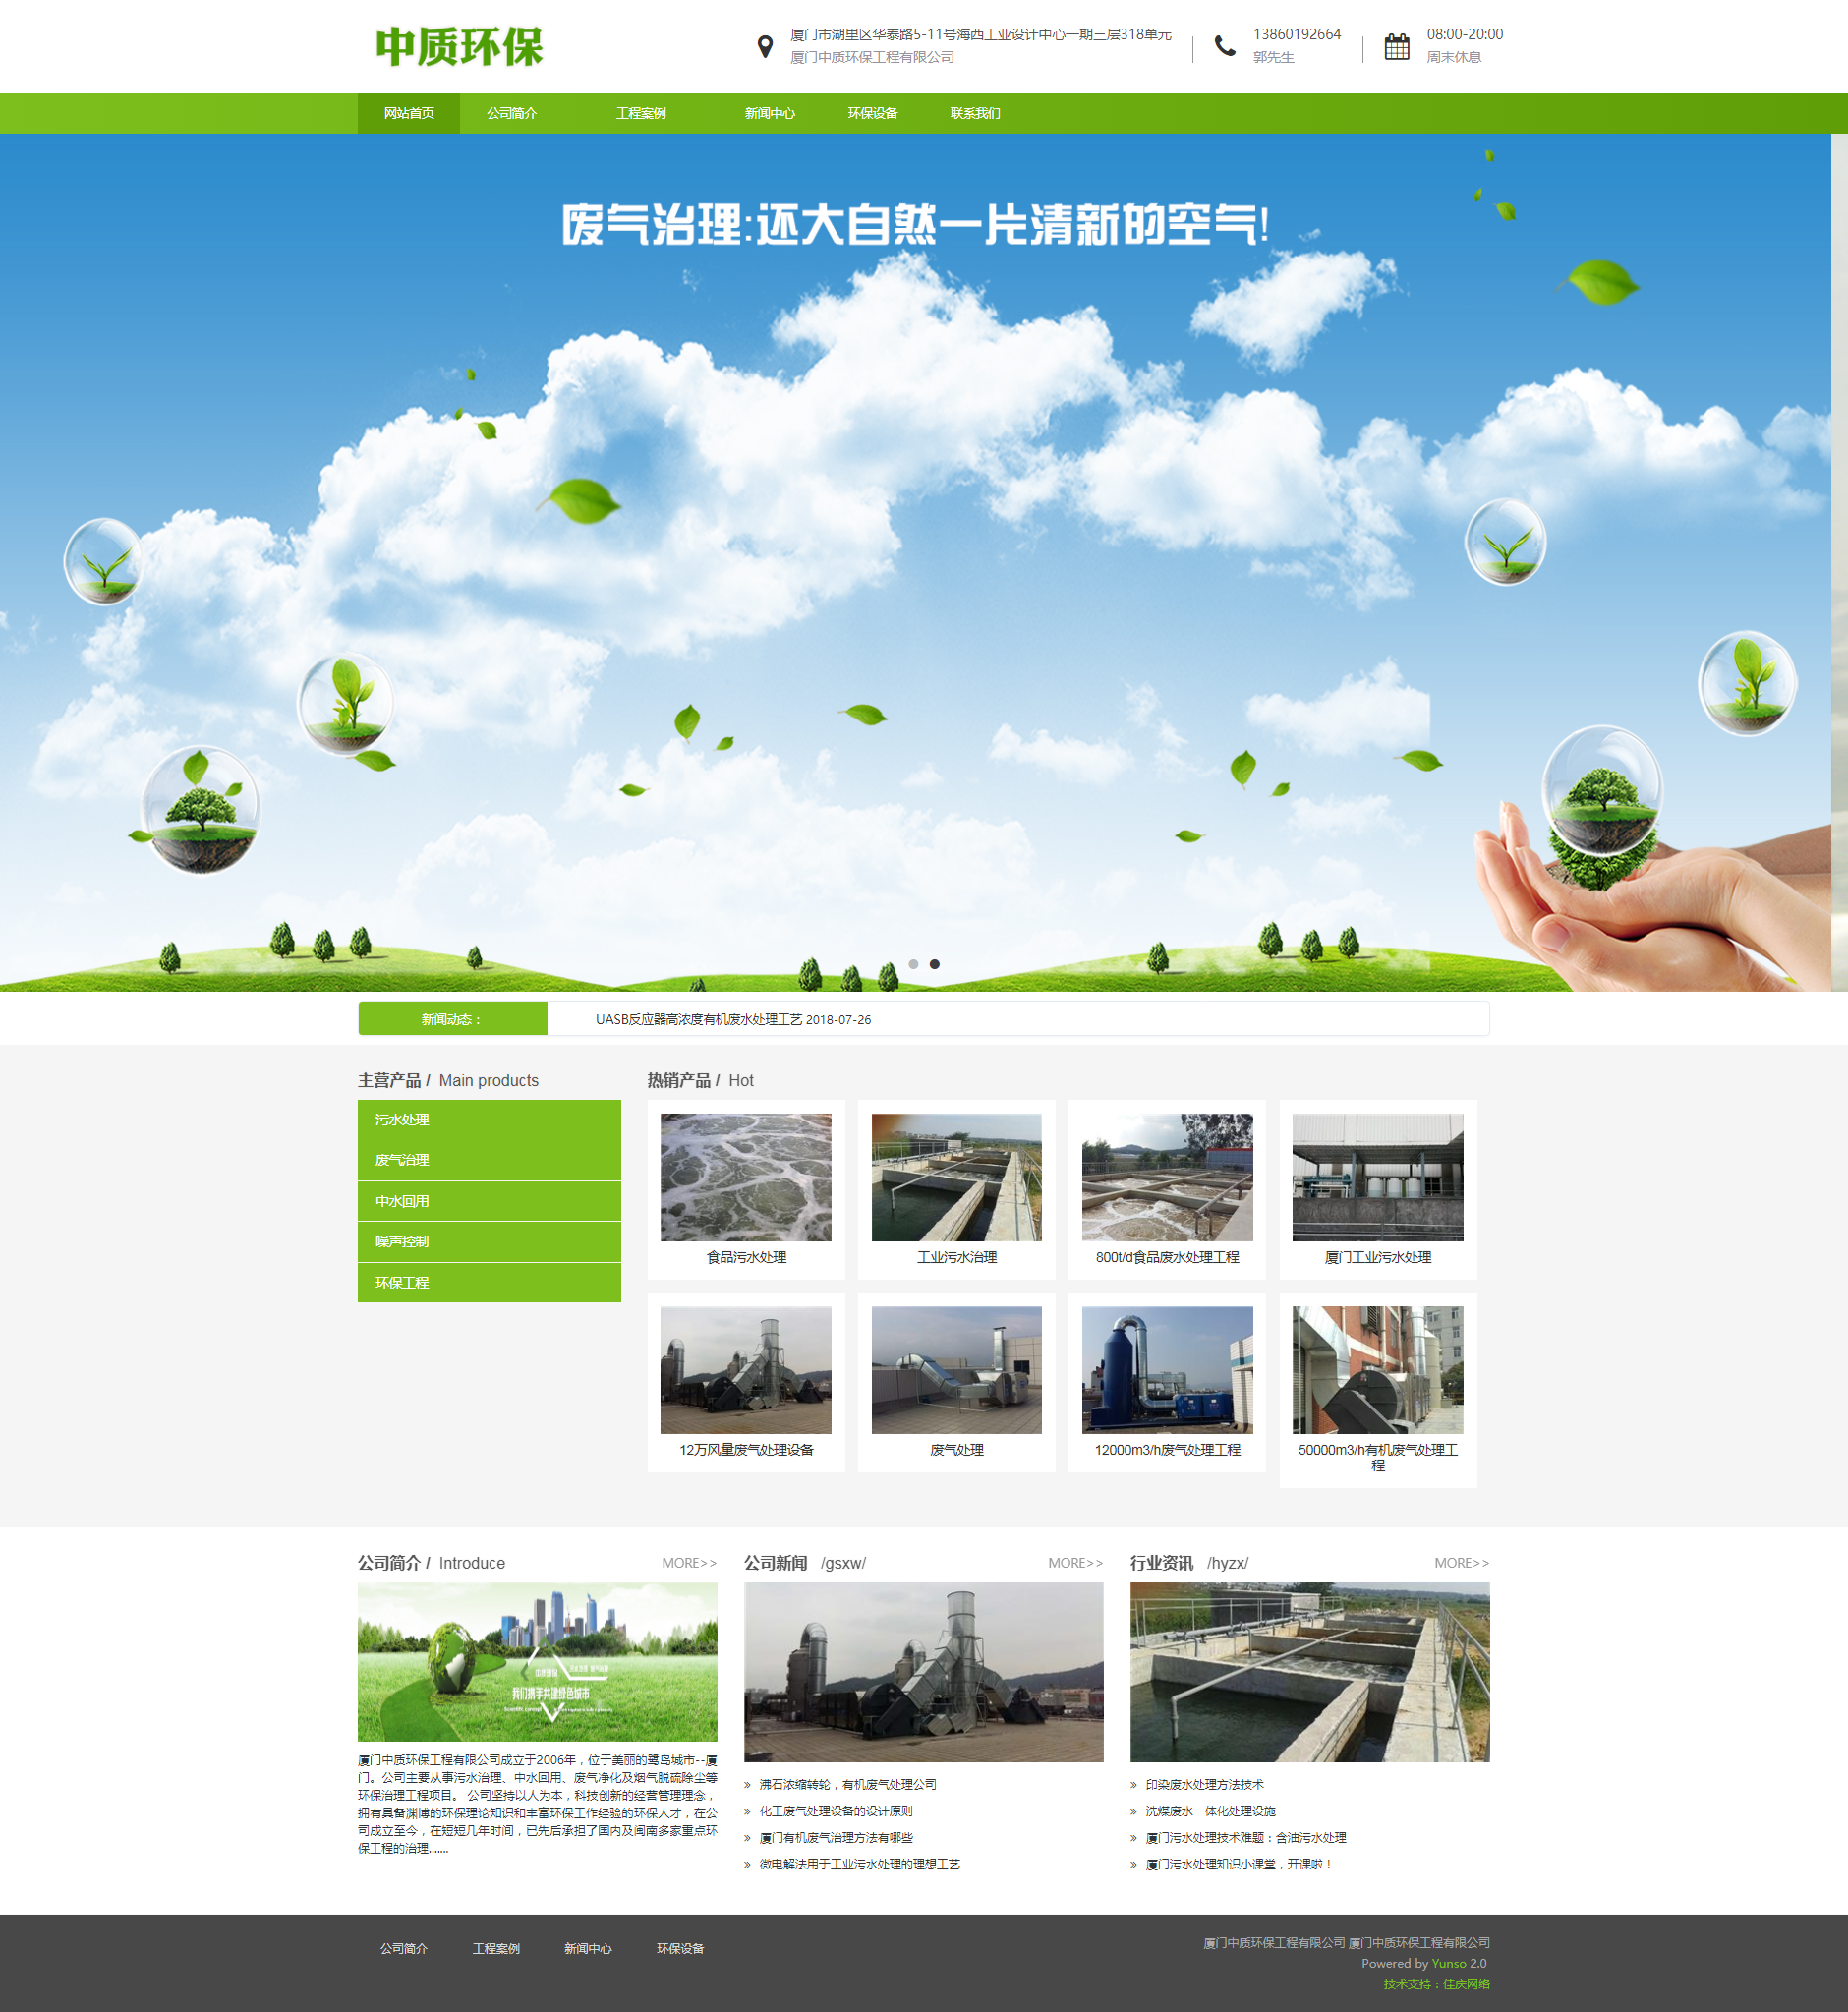Viewport: 1848px width, 2012px height.
Task: Click the calendar icon beside business hours
Action: [x=1396, y=47]
